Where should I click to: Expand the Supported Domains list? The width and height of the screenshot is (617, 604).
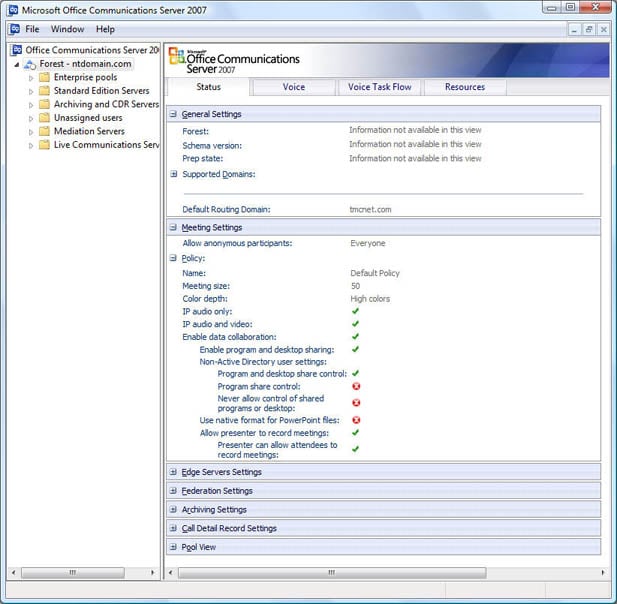[174, 174]
